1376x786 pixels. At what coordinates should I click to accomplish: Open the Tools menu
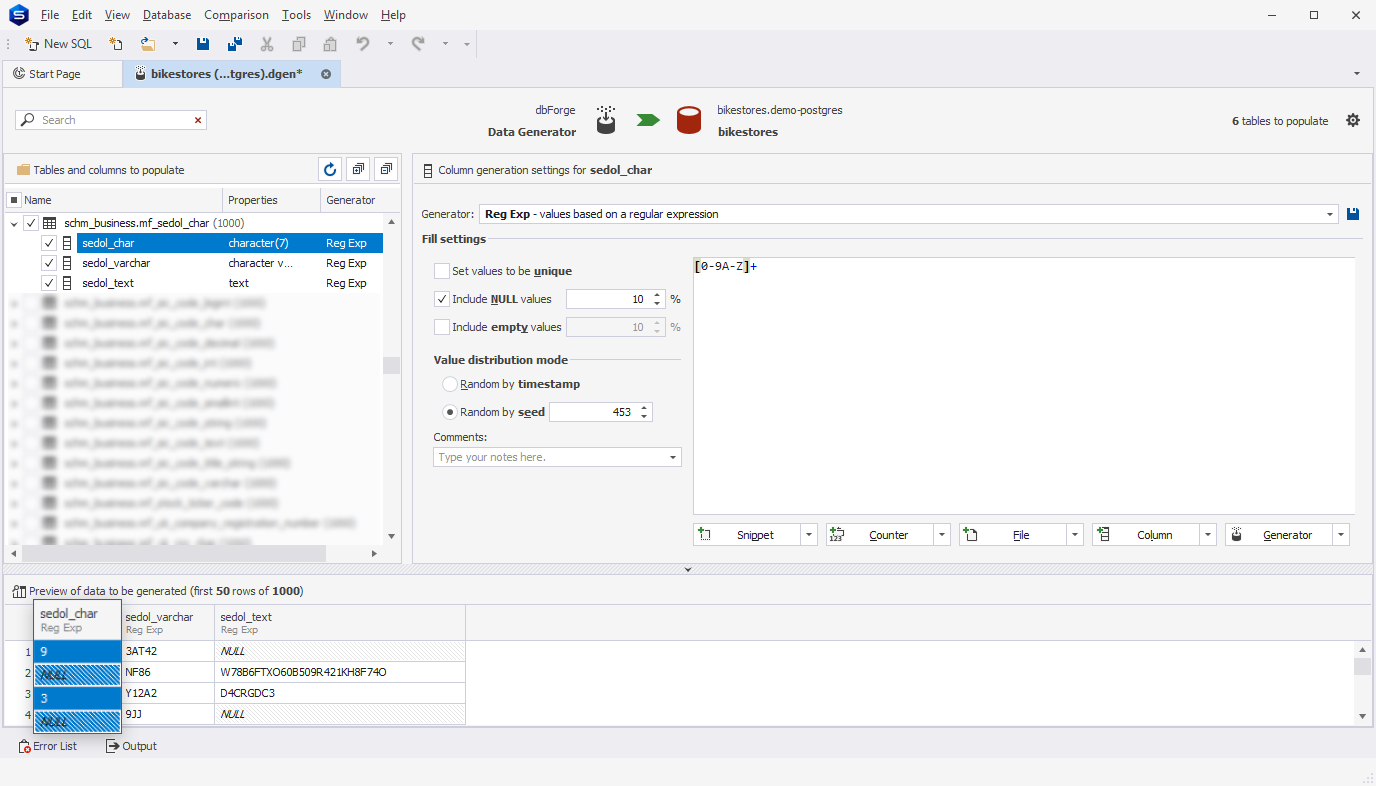point(296,15)
